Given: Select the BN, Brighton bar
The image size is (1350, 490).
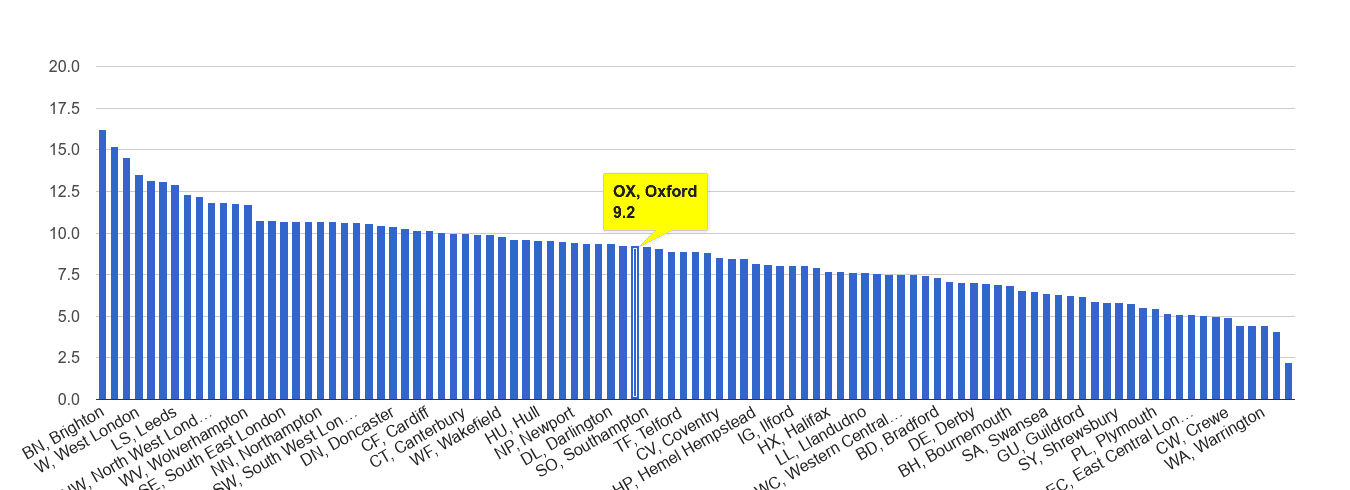Looking at the screenshot, I should click(102, 264).
